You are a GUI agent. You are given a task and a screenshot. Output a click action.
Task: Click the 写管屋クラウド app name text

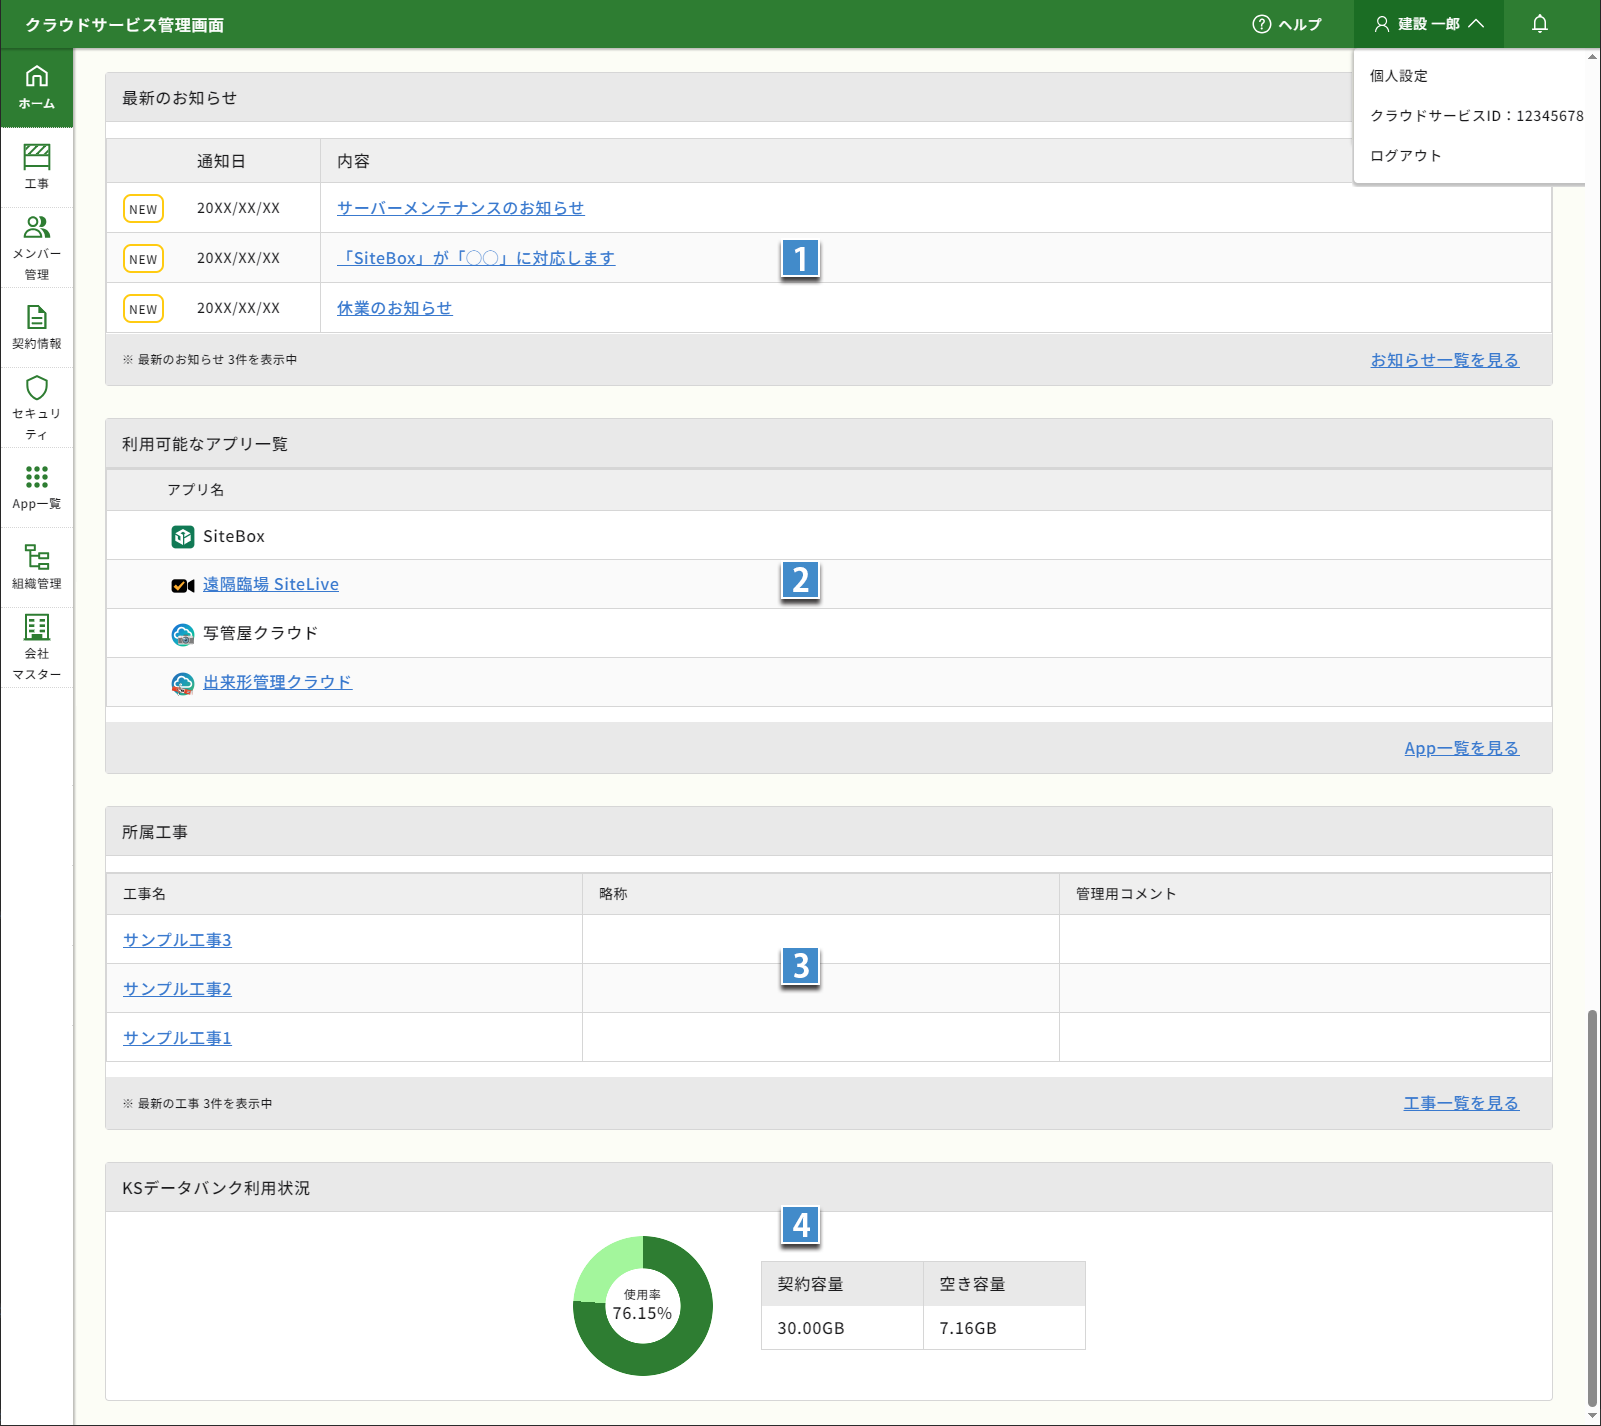click(261, 633)
